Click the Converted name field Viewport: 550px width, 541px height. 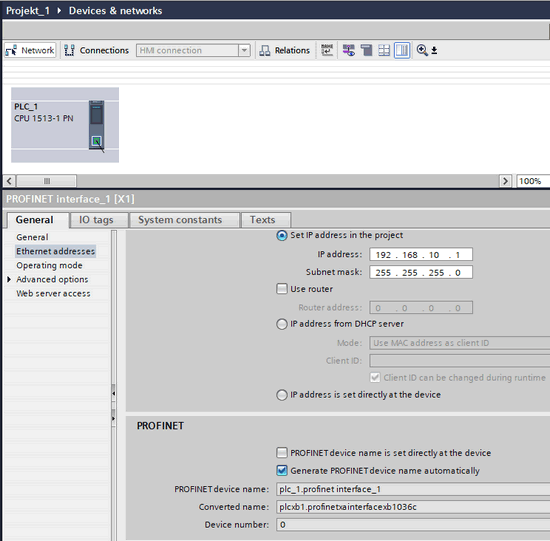[413, 507]
